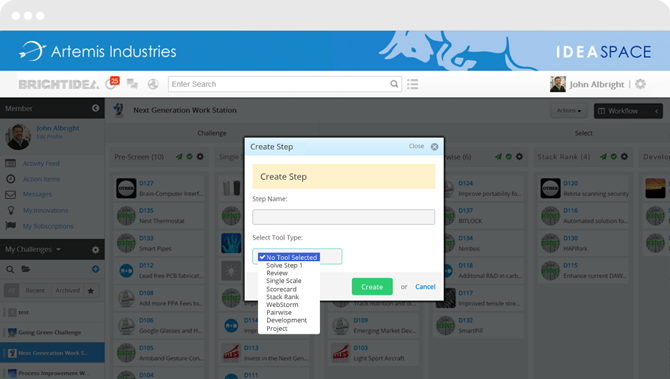
Task: Cancel the Create Step dialog
Action: pyautogui.click(x=425, y=287)
